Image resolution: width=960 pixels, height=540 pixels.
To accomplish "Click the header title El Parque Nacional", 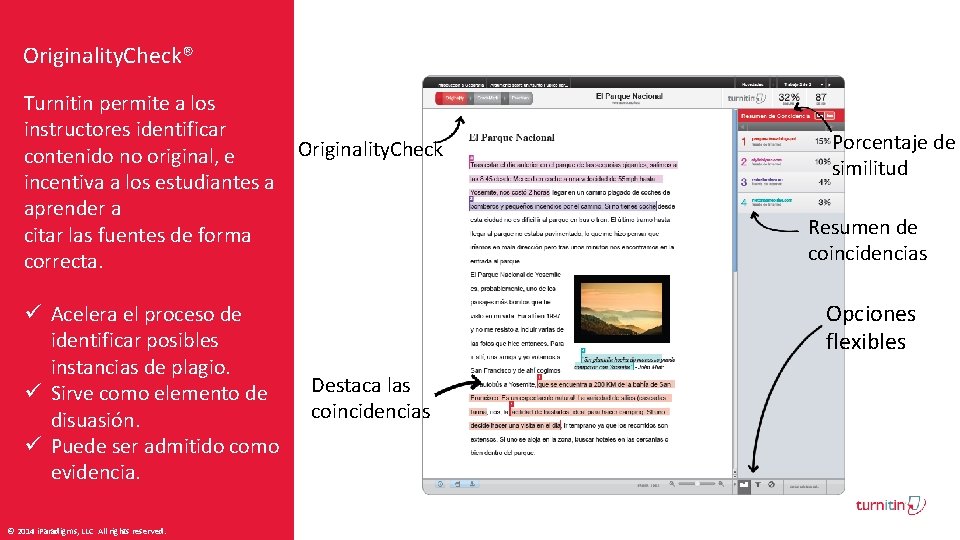I will [x=629, y=96].
